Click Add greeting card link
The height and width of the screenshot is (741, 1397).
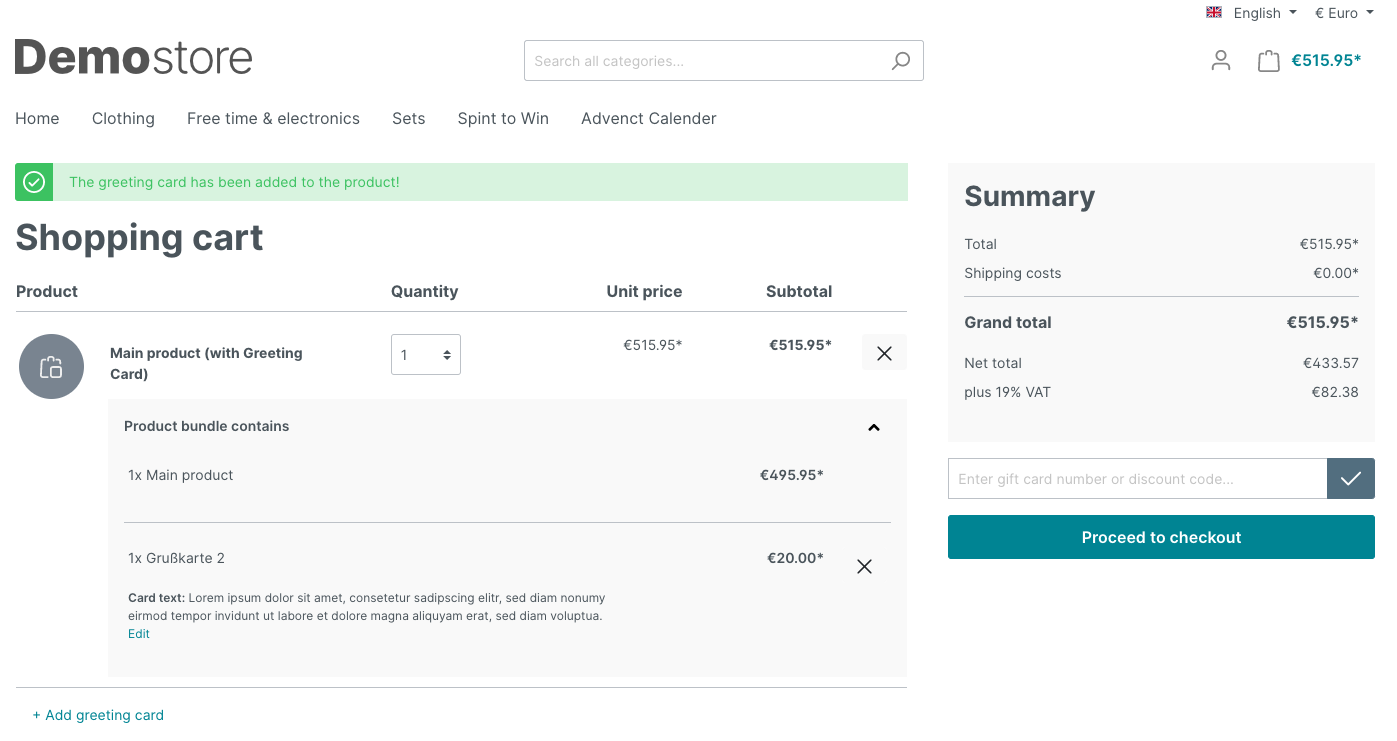98,715
